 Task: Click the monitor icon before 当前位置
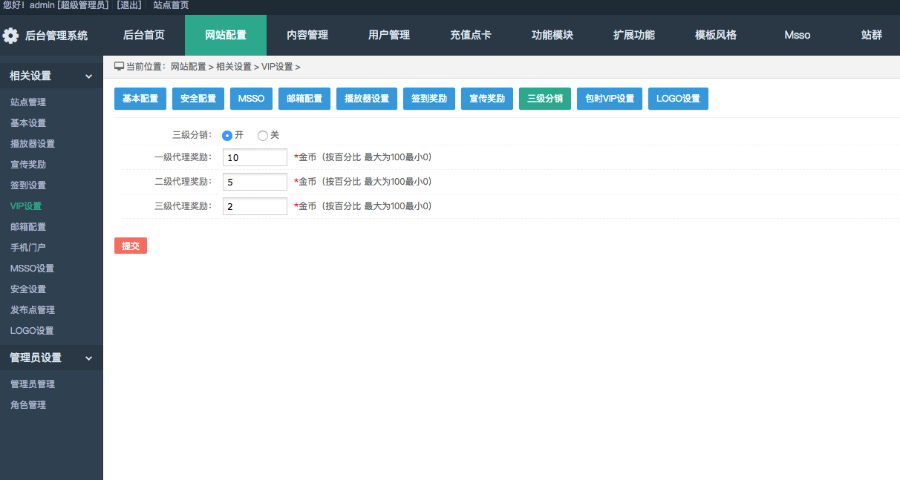(x=119, y=67)
